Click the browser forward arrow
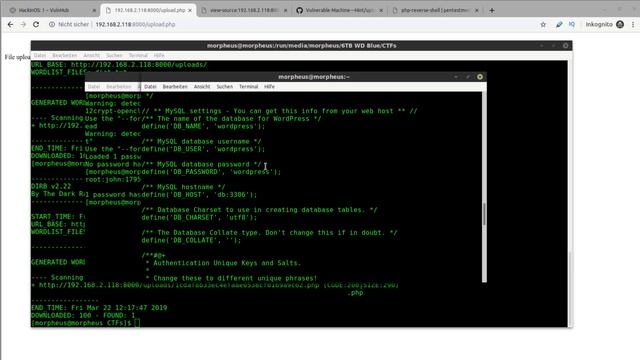The image size is (640, 360). point(23,24)
